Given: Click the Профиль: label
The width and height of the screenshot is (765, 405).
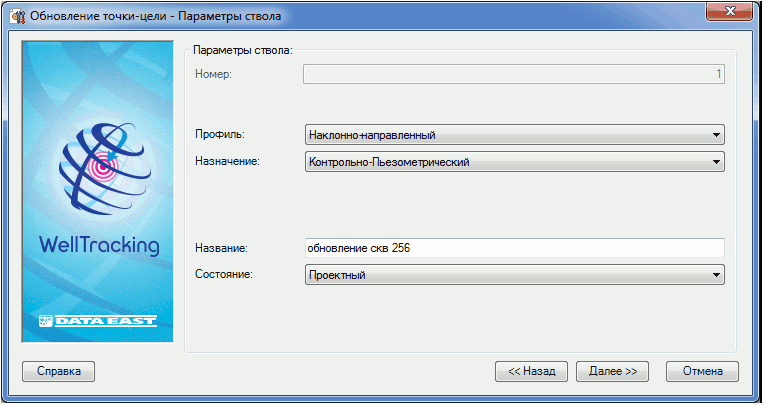Looking at the screenshot, I should point(217,134).
